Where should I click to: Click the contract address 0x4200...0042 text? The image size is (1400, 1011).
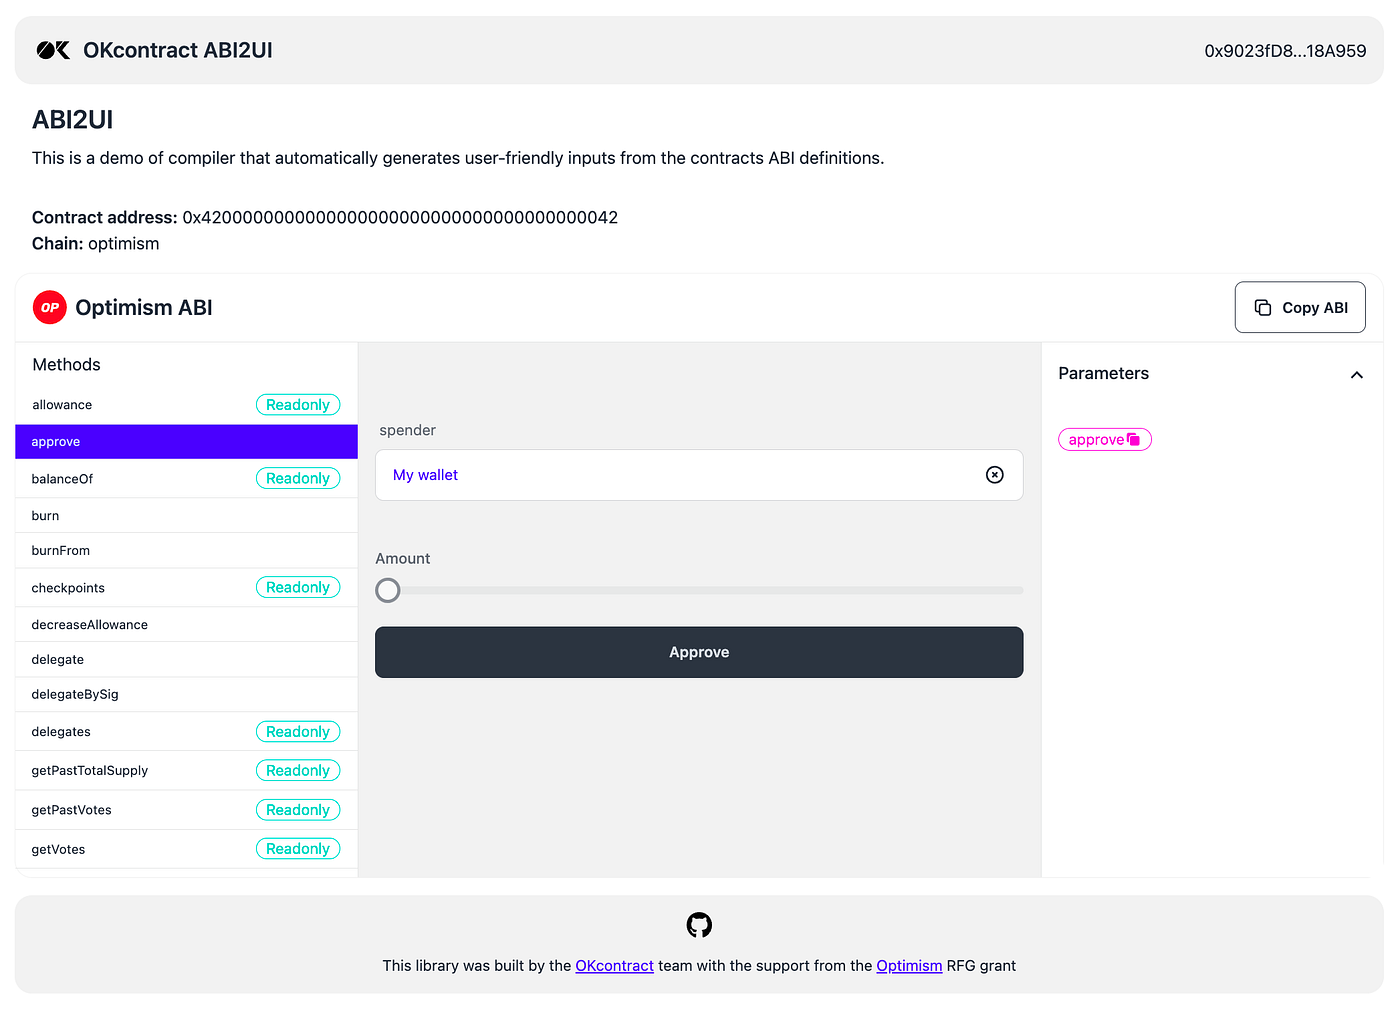400,217
